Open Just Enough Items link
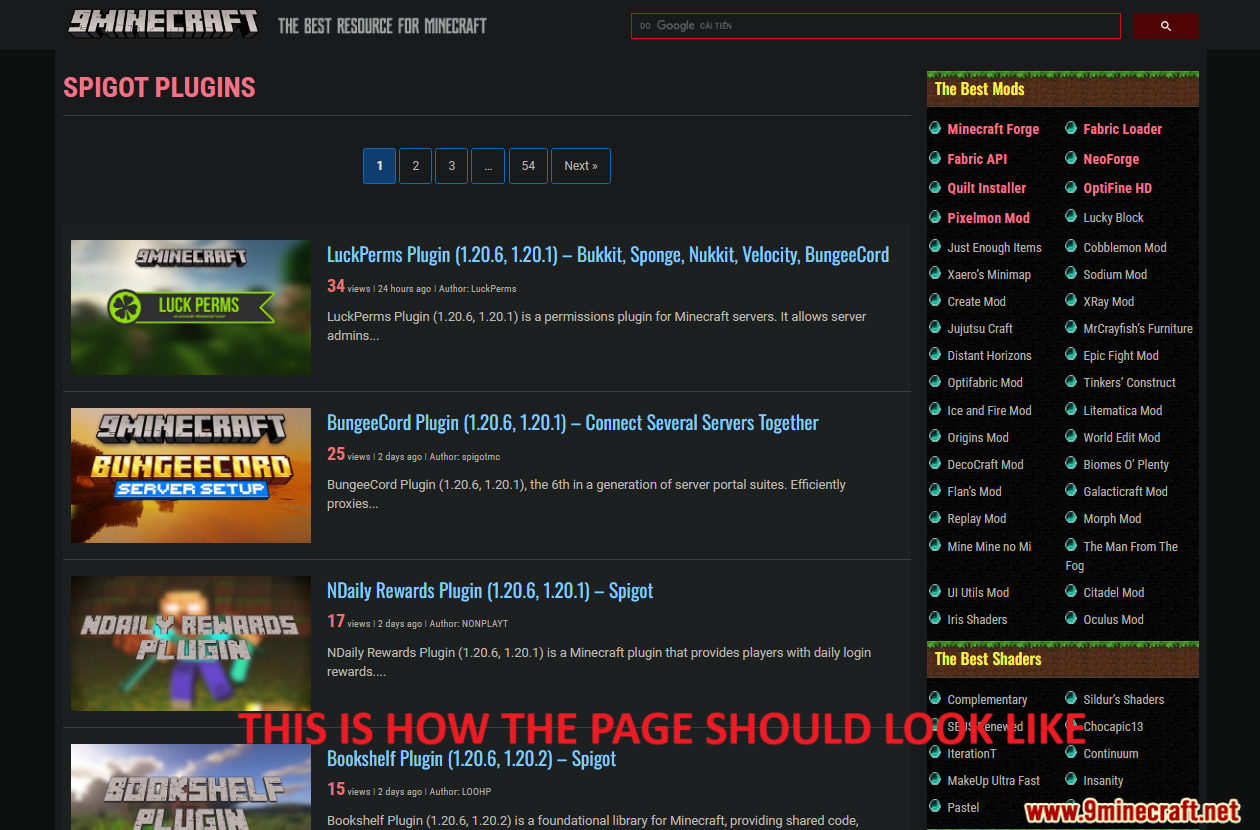1260x830 pixels. pos(994,248)
